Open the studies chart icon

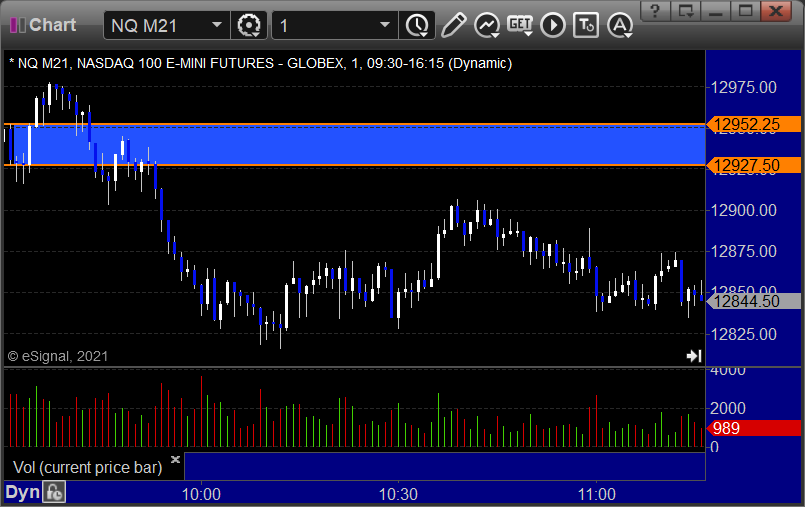[487, 25]
